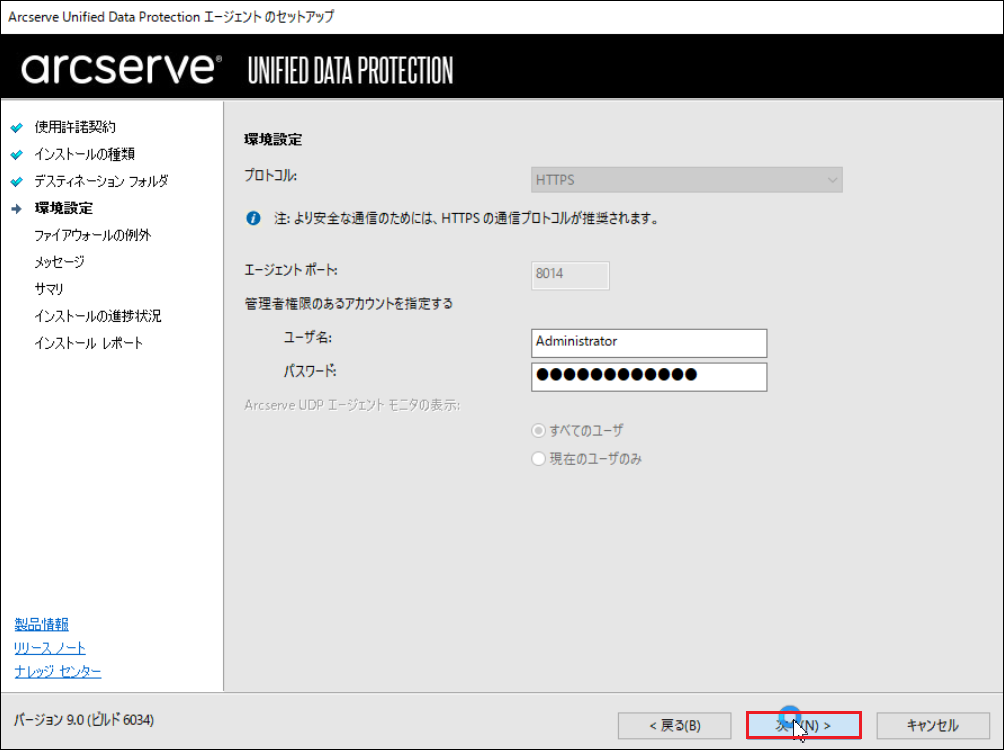This screenshot has height=750, width=1004.
Task: Focus the ユーザ名 field containing Administrator
Action: [x=649, y=343]
